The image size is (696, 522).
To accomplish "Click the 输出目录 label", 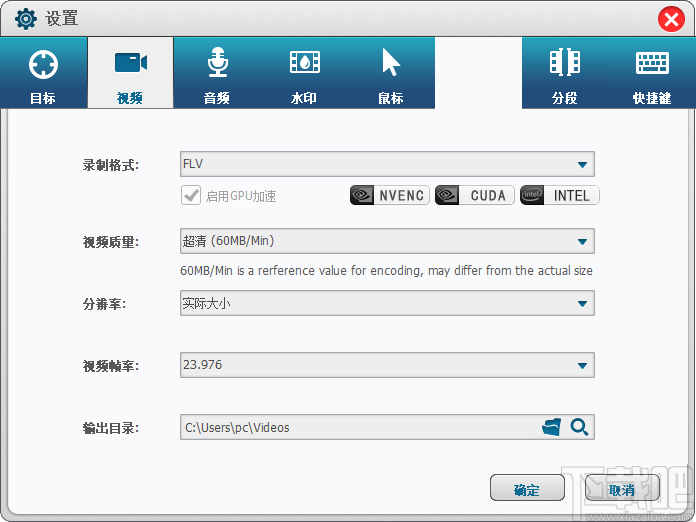I will click(111, 428).
